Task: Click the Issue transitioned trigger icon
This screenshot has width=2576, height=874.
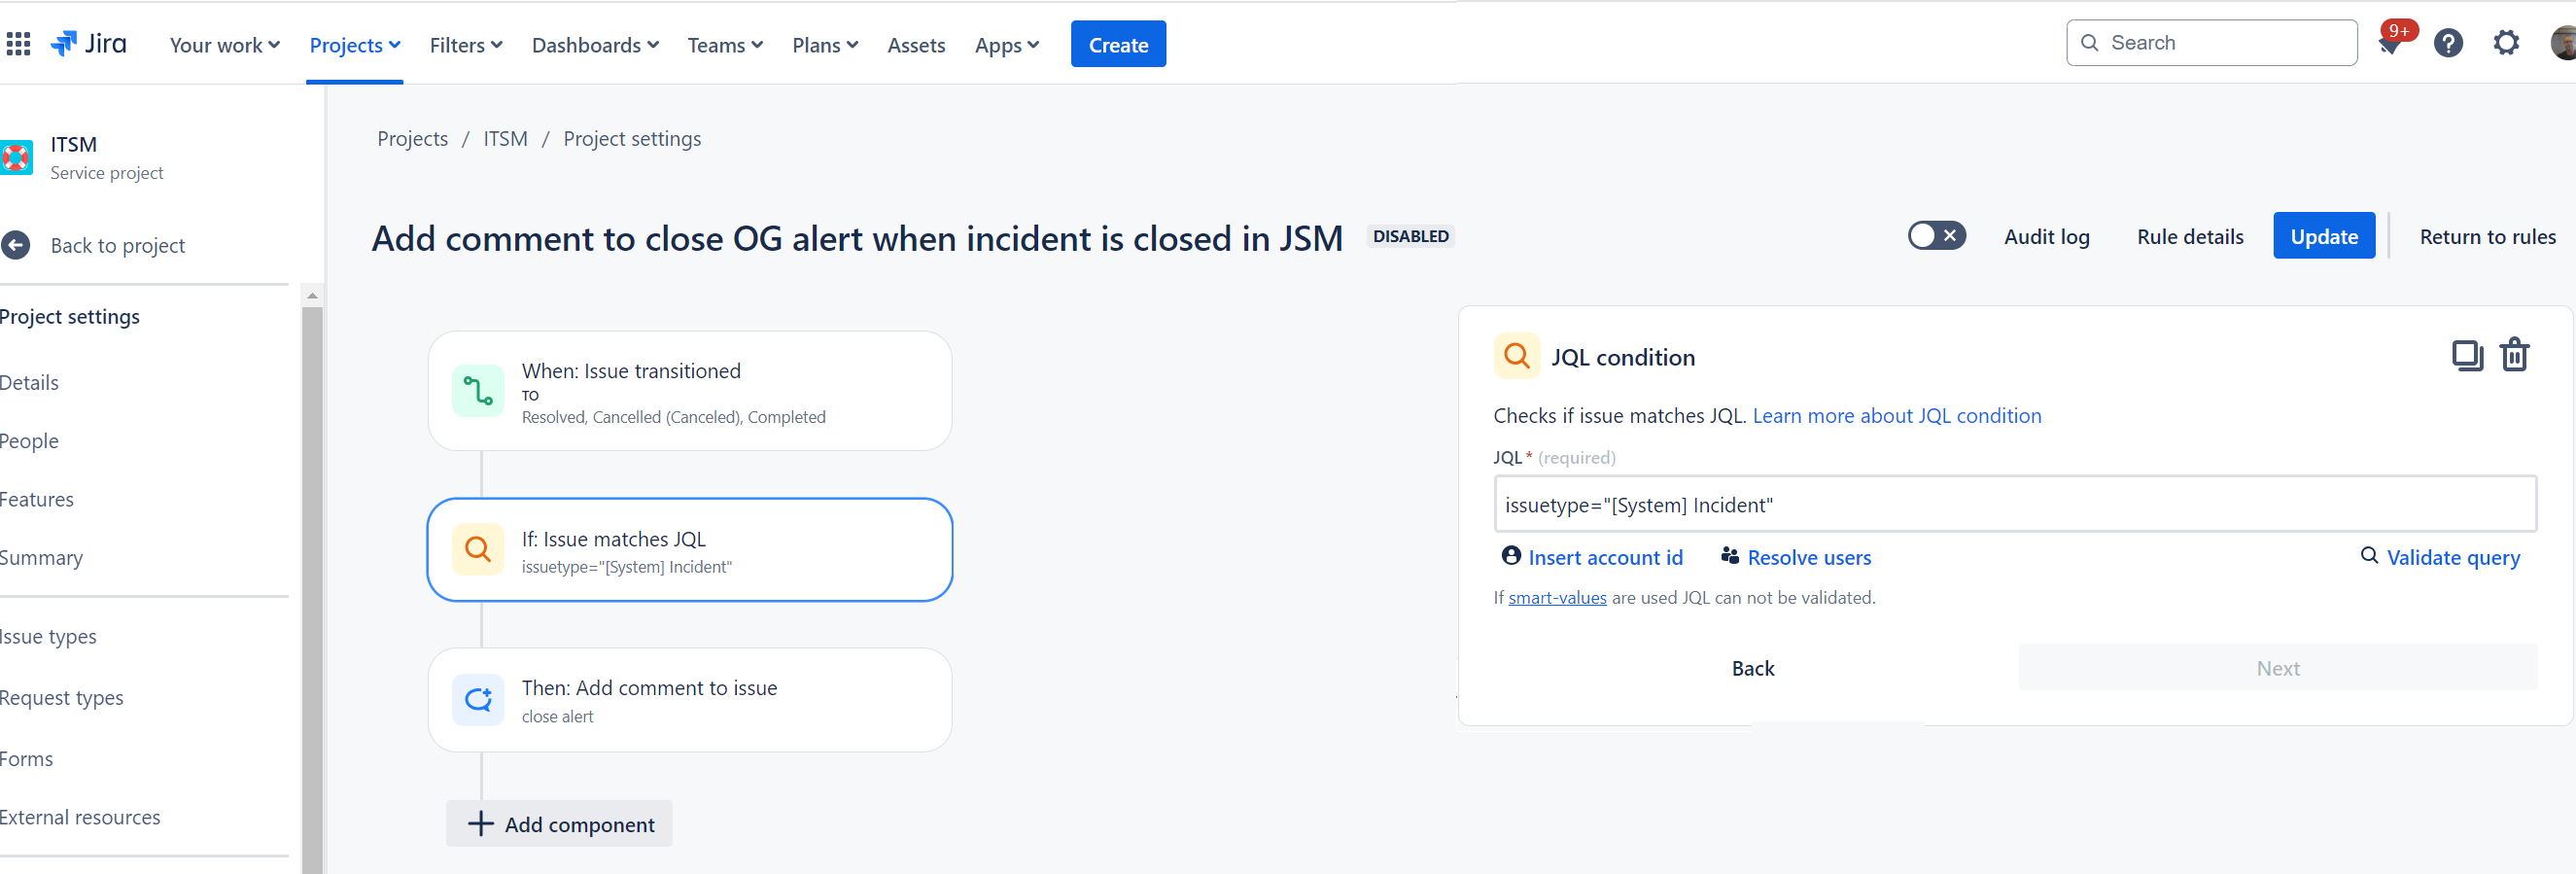Action: [x=478, y=391]
